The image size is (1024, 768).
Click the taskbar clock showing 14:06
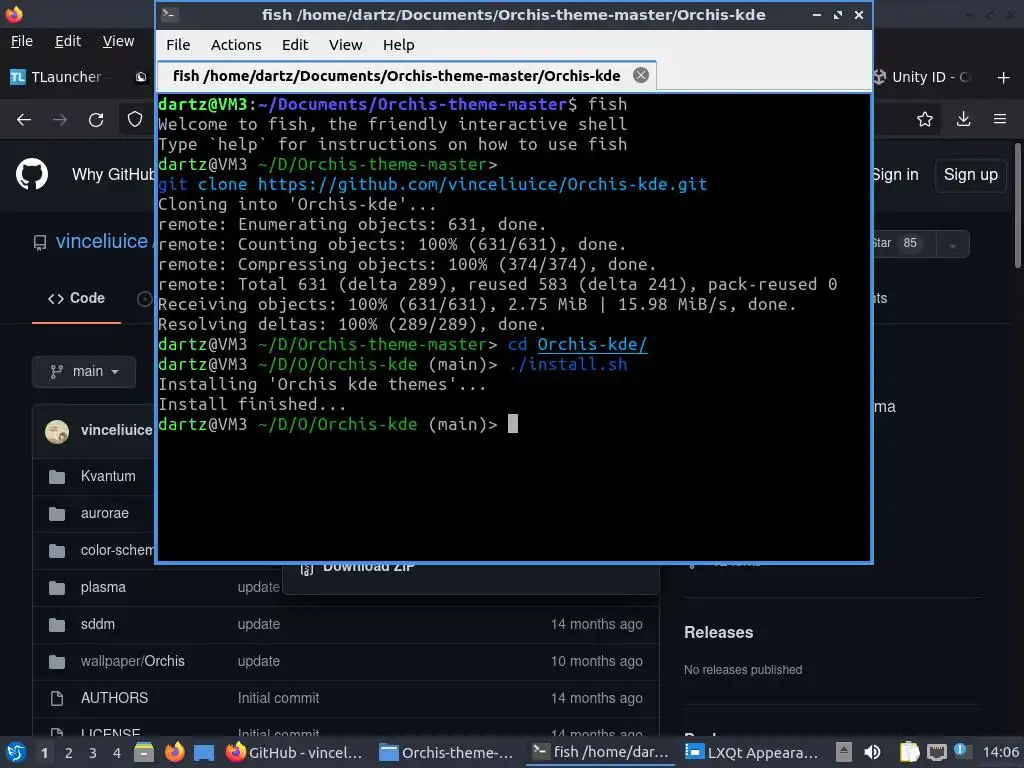[x=1000, y=752]
